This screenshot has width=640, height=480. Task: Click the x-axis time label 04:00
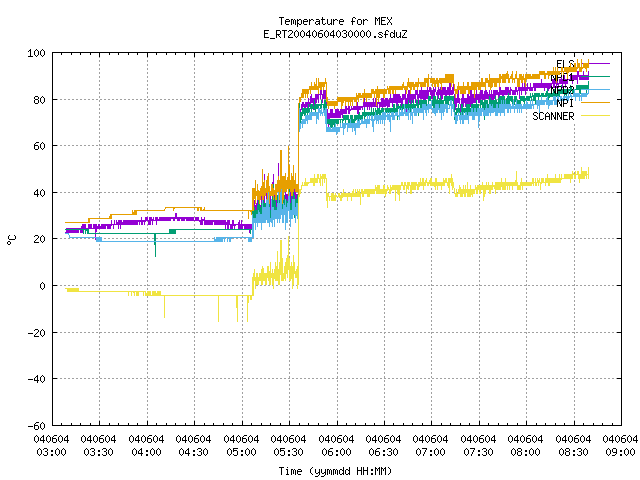pos(146,452)
